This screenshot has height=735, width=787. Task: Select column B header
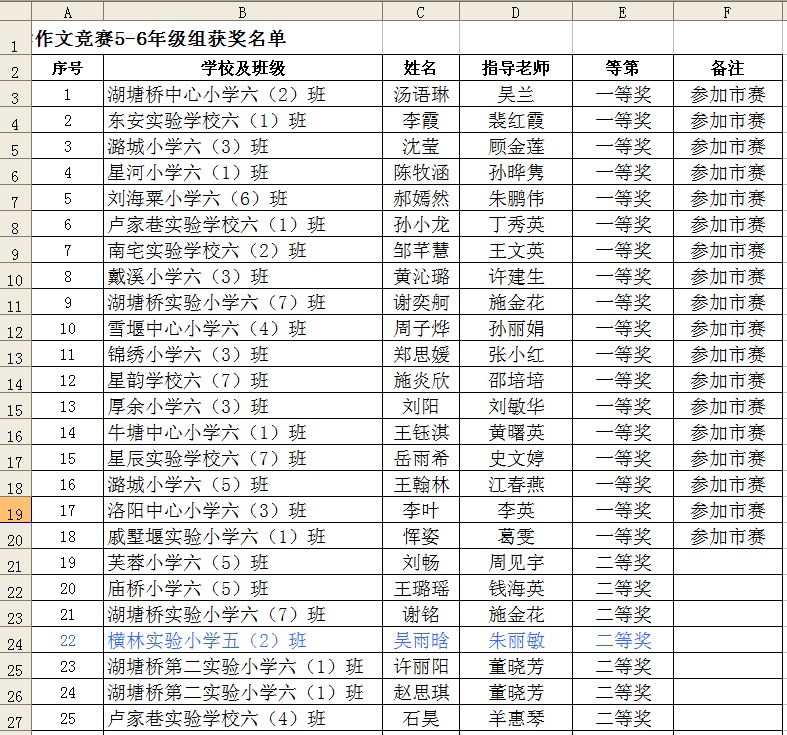pyautogui.click(x=243, y=12)
